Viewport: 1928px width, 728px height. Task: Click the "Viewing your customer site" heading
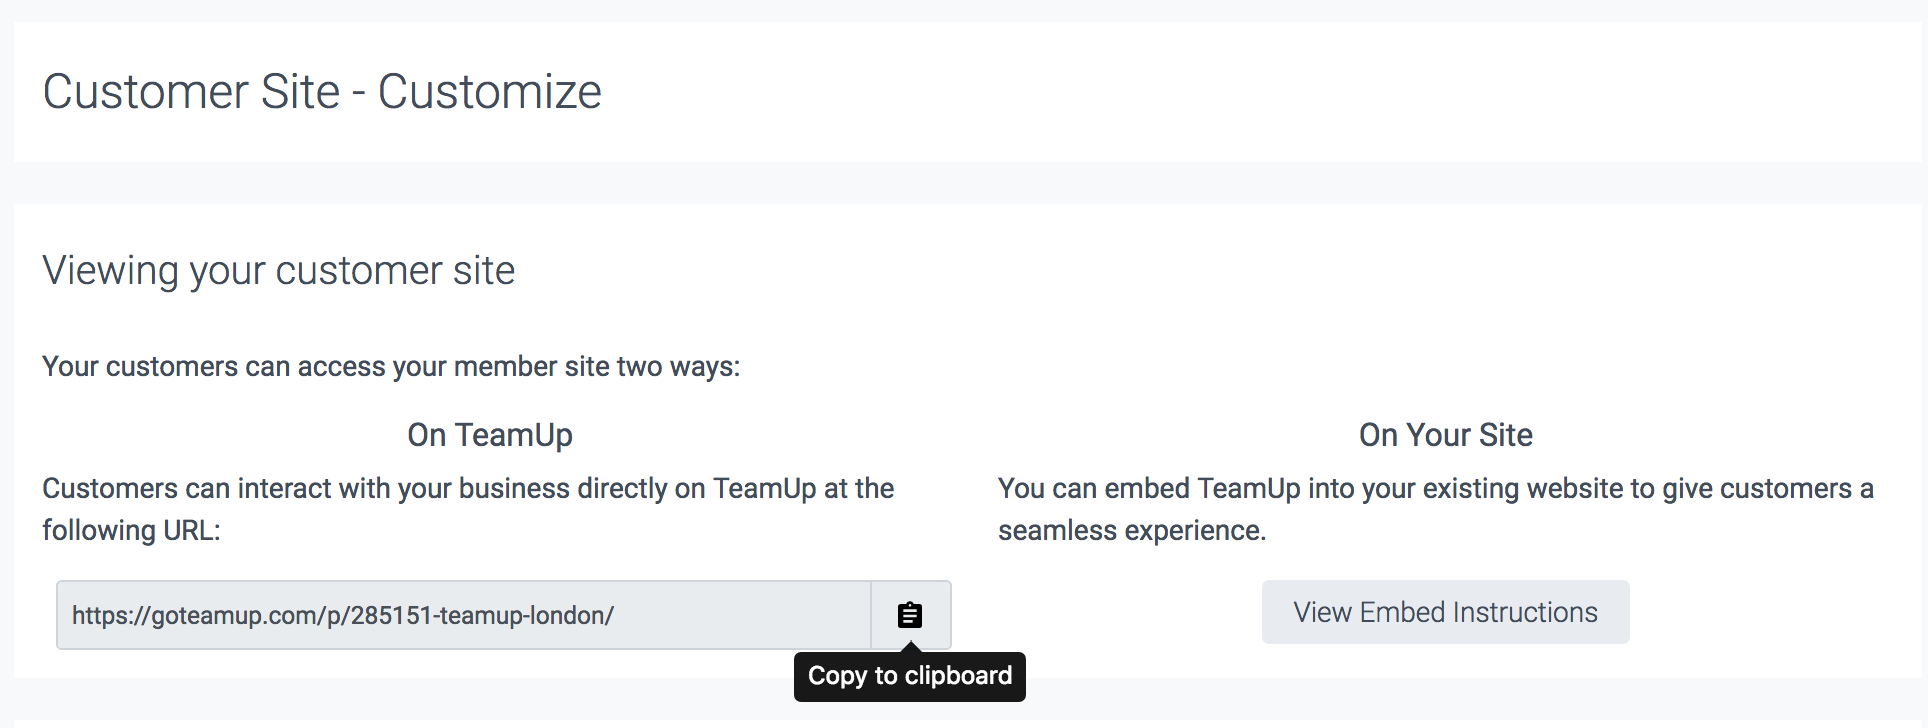coord(278,271)
